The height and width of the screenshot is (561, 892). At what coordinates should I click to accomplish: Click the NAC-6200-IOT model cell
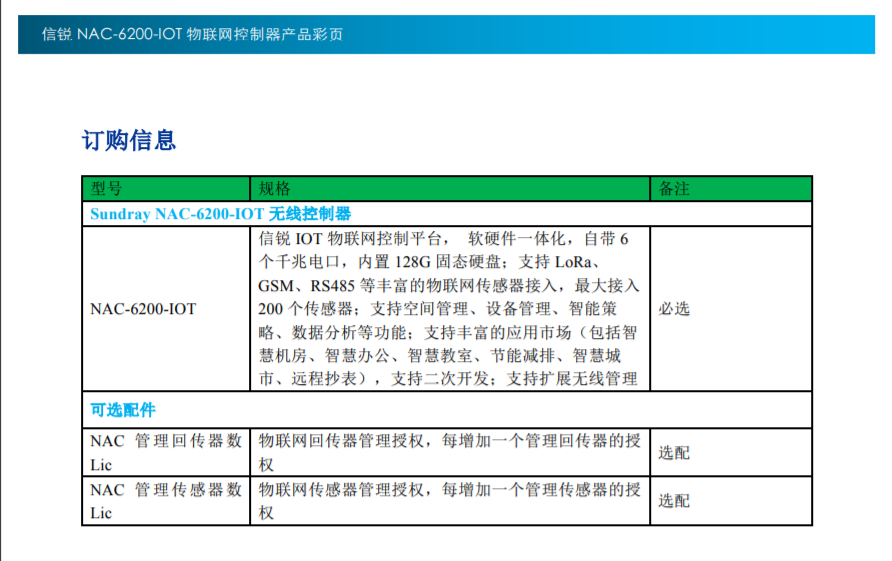point(166,309)
